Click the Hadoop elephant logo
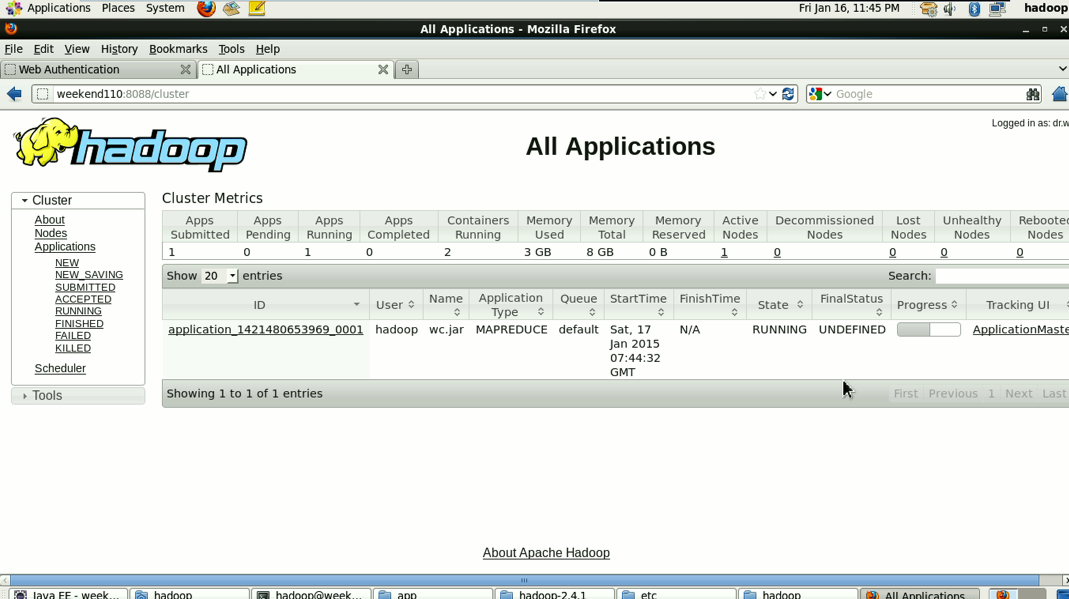This screenshot has width=1069, height=599. (130, 144)
